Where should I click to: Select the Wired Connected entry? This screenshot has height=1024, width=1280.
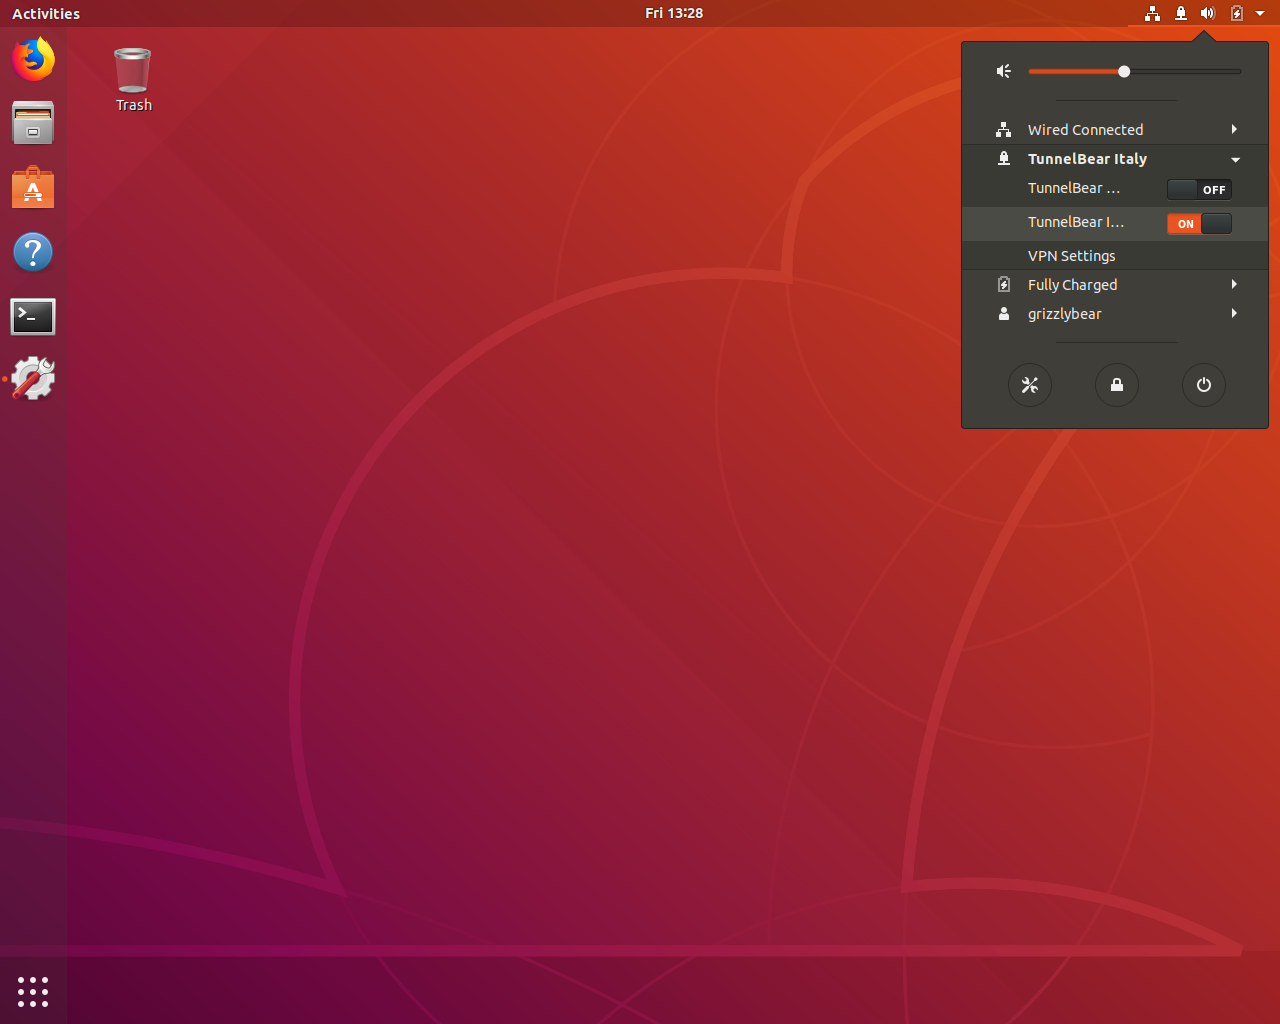tap(1115, 130)
